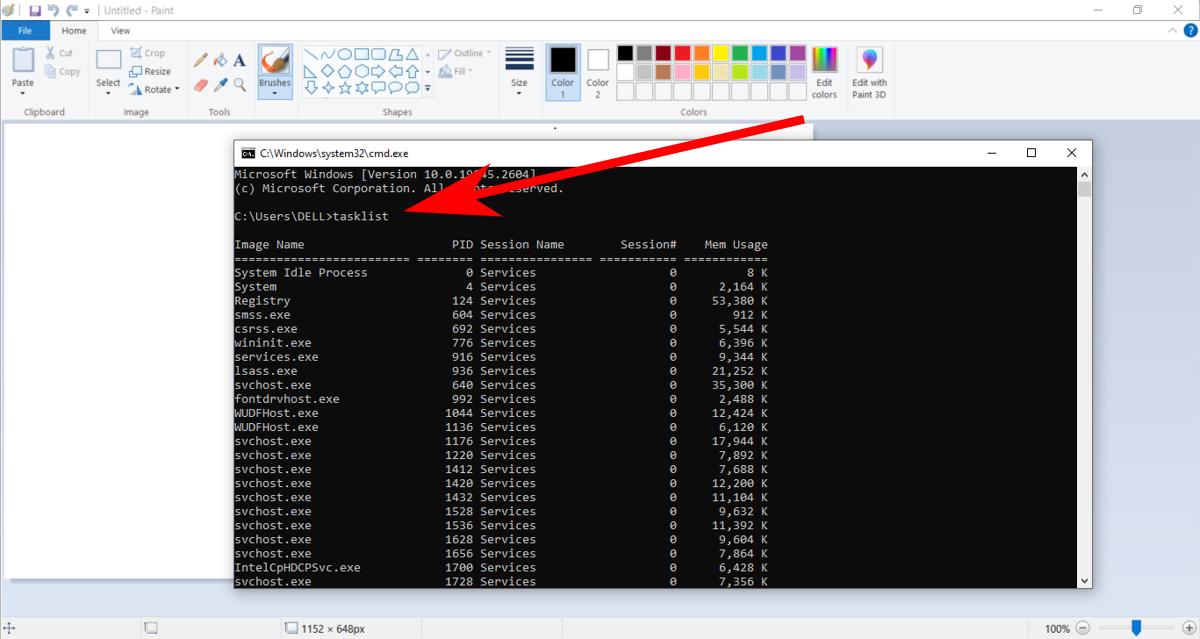The width and height of the screenshot is (1200, 639).
Task: Select the Text tool
Action: coord(238,59)
